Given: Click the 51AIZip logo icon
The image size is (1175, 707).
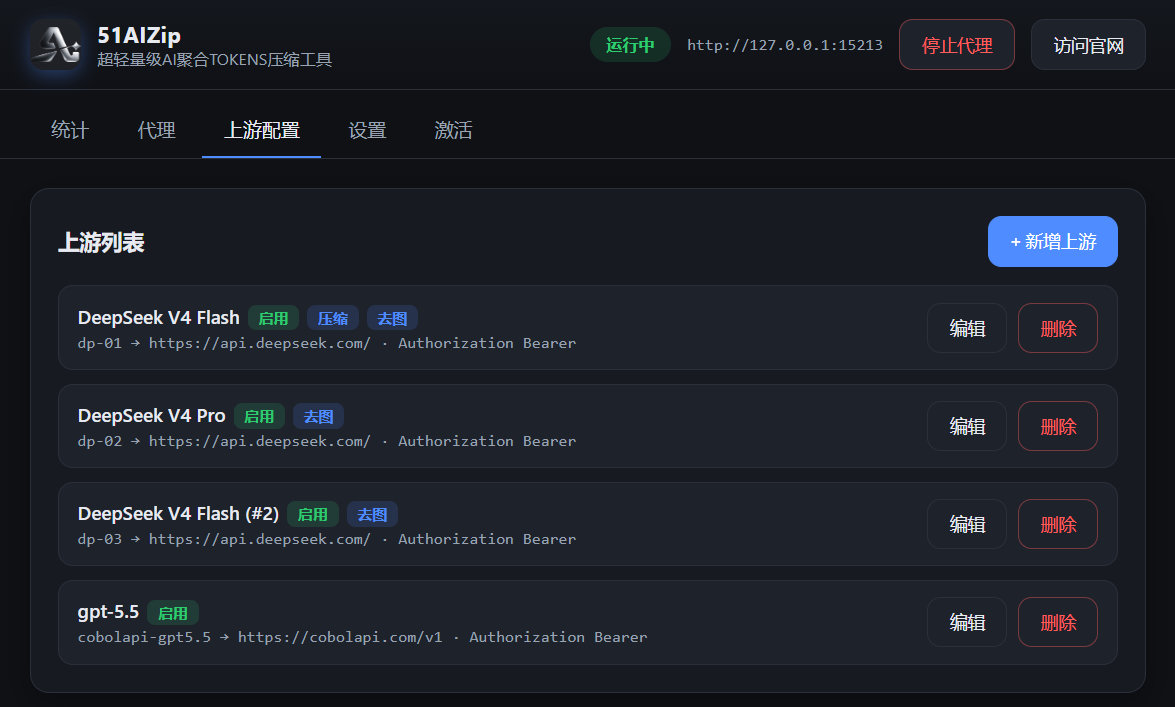Looking at the screenshot, I should coord(56,45).
